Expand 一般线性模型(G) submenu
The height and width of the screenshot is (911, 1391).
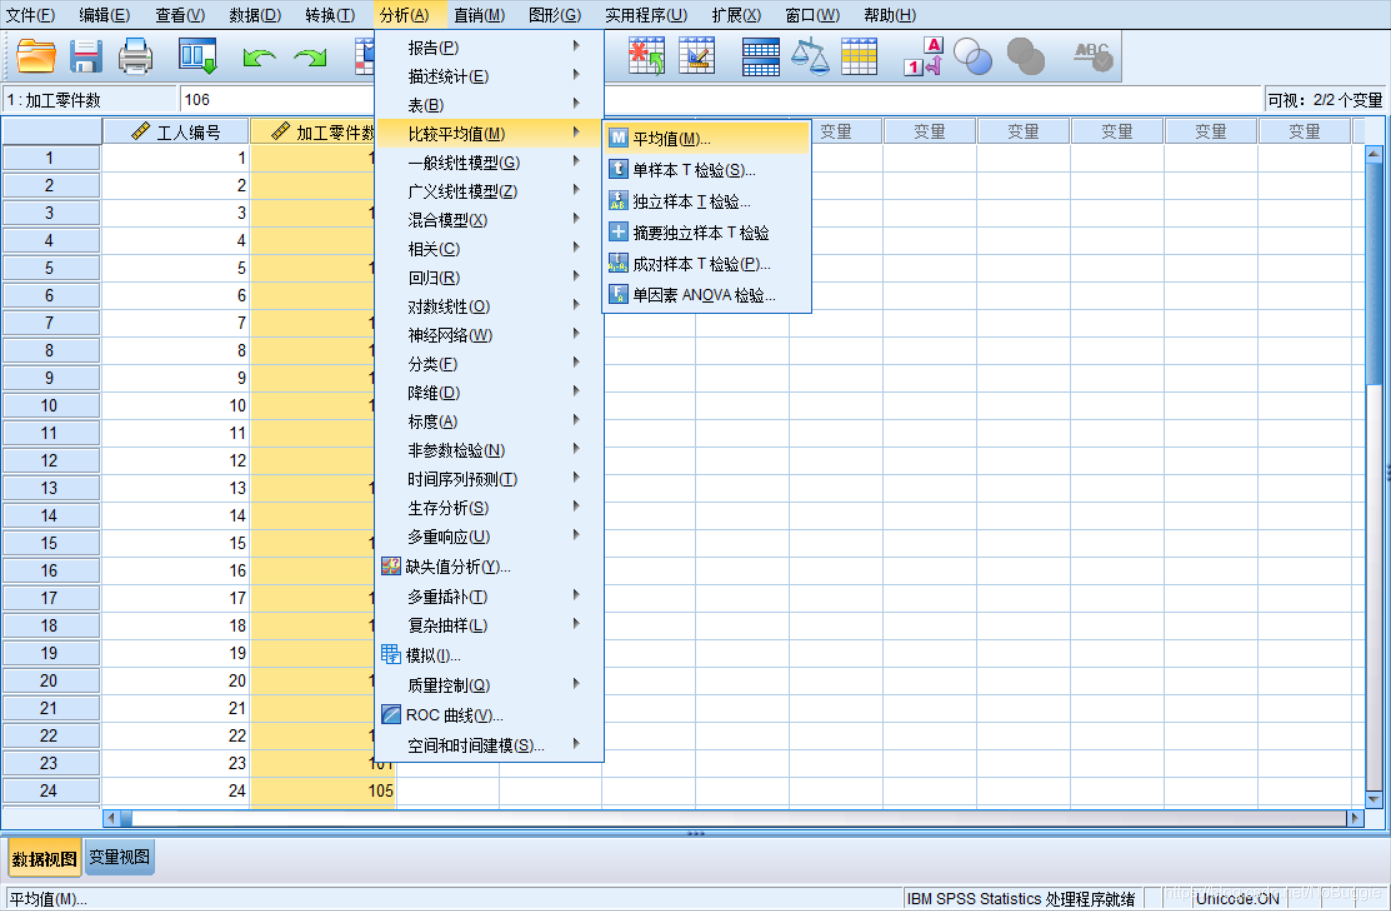[x=490, y=162]
